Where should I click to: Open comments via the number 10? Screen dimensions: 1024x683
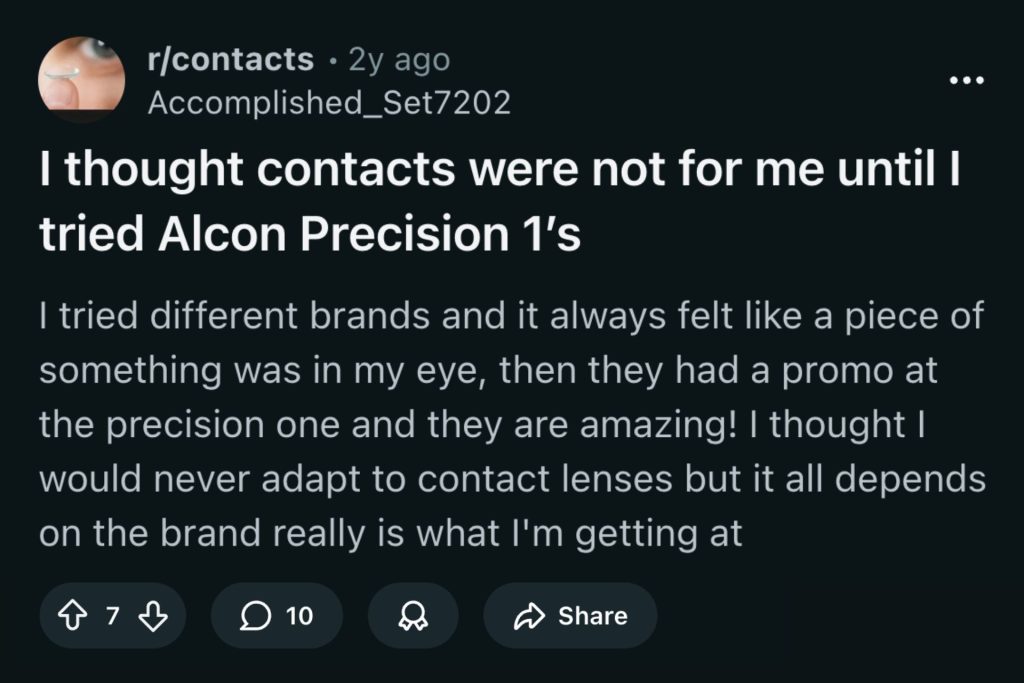pyautogui.click(x=299, y=616)
